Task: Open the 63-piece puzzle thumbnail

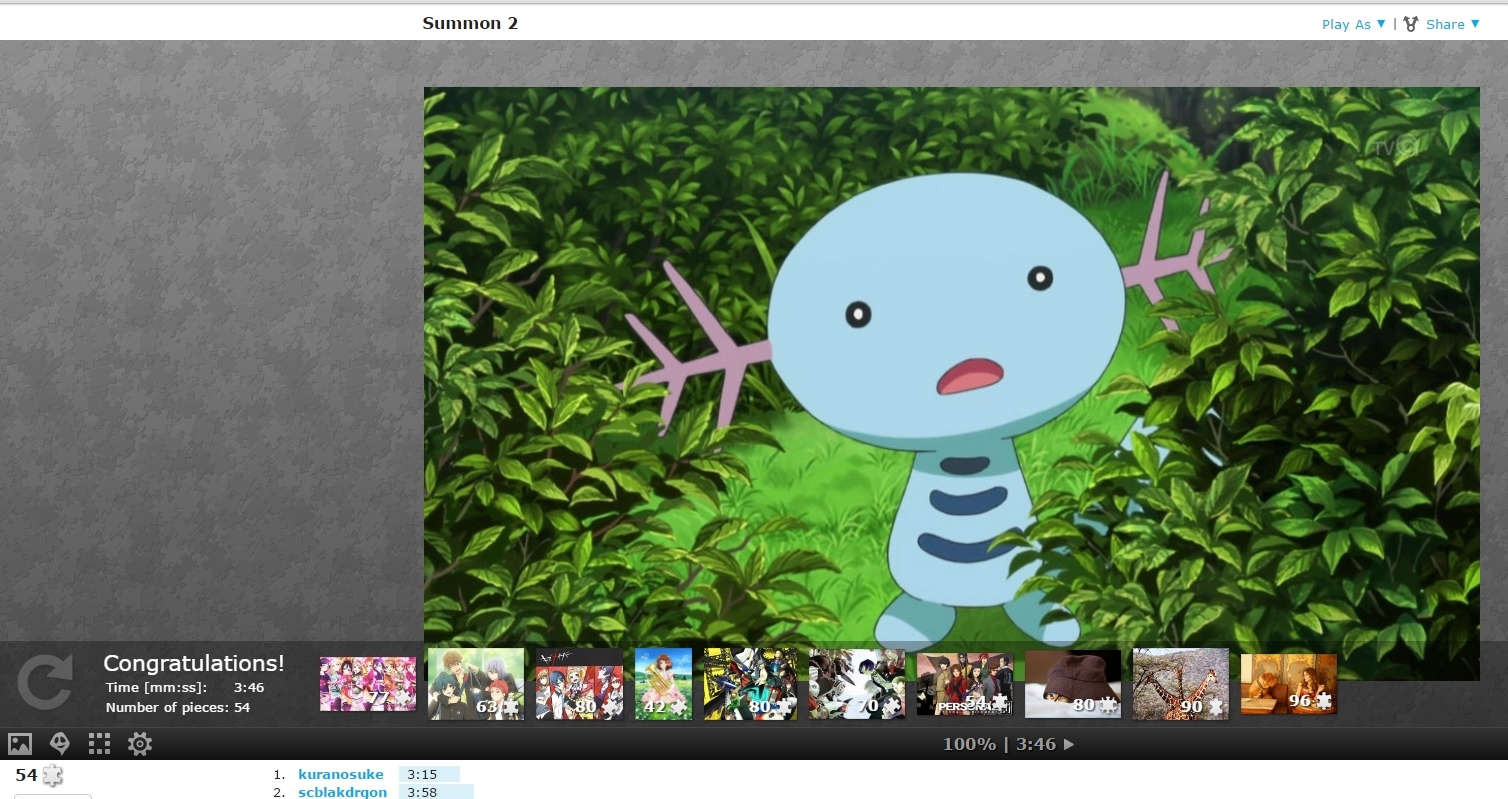Action: [476, 684]
